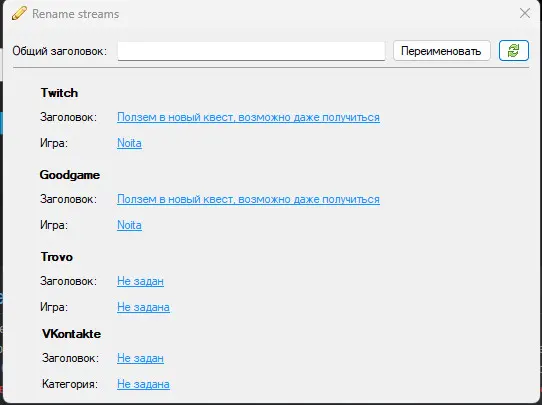Select the Noita game link under Twitch
The image size is (542, 405).
(x=129, y=143)
